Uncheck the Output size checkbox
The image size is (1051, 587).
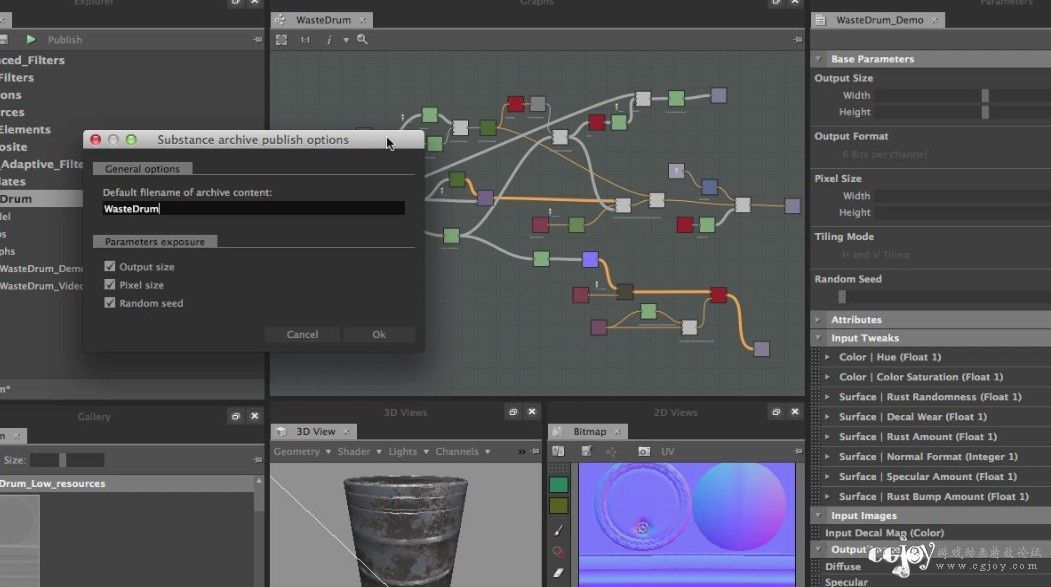click(110, 267)
